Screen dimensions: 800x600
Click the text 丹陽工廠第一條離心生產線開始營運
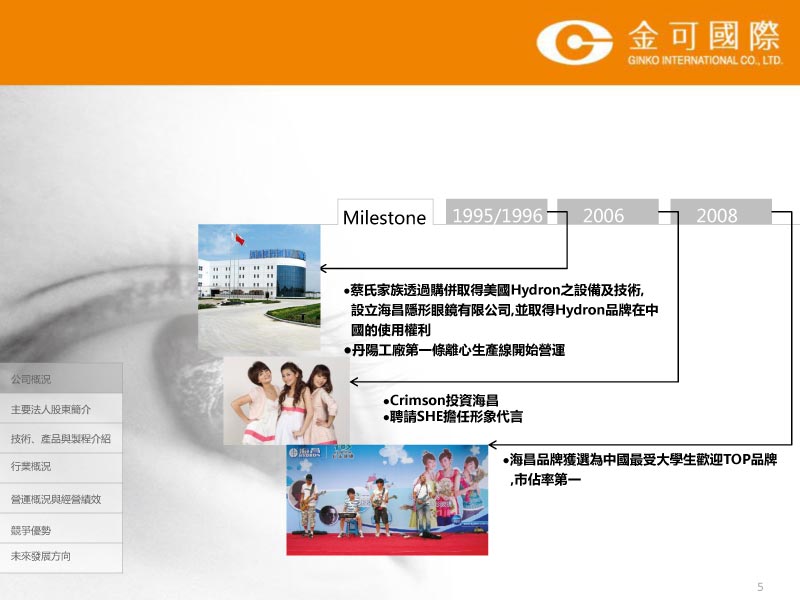tap(455, 351)
